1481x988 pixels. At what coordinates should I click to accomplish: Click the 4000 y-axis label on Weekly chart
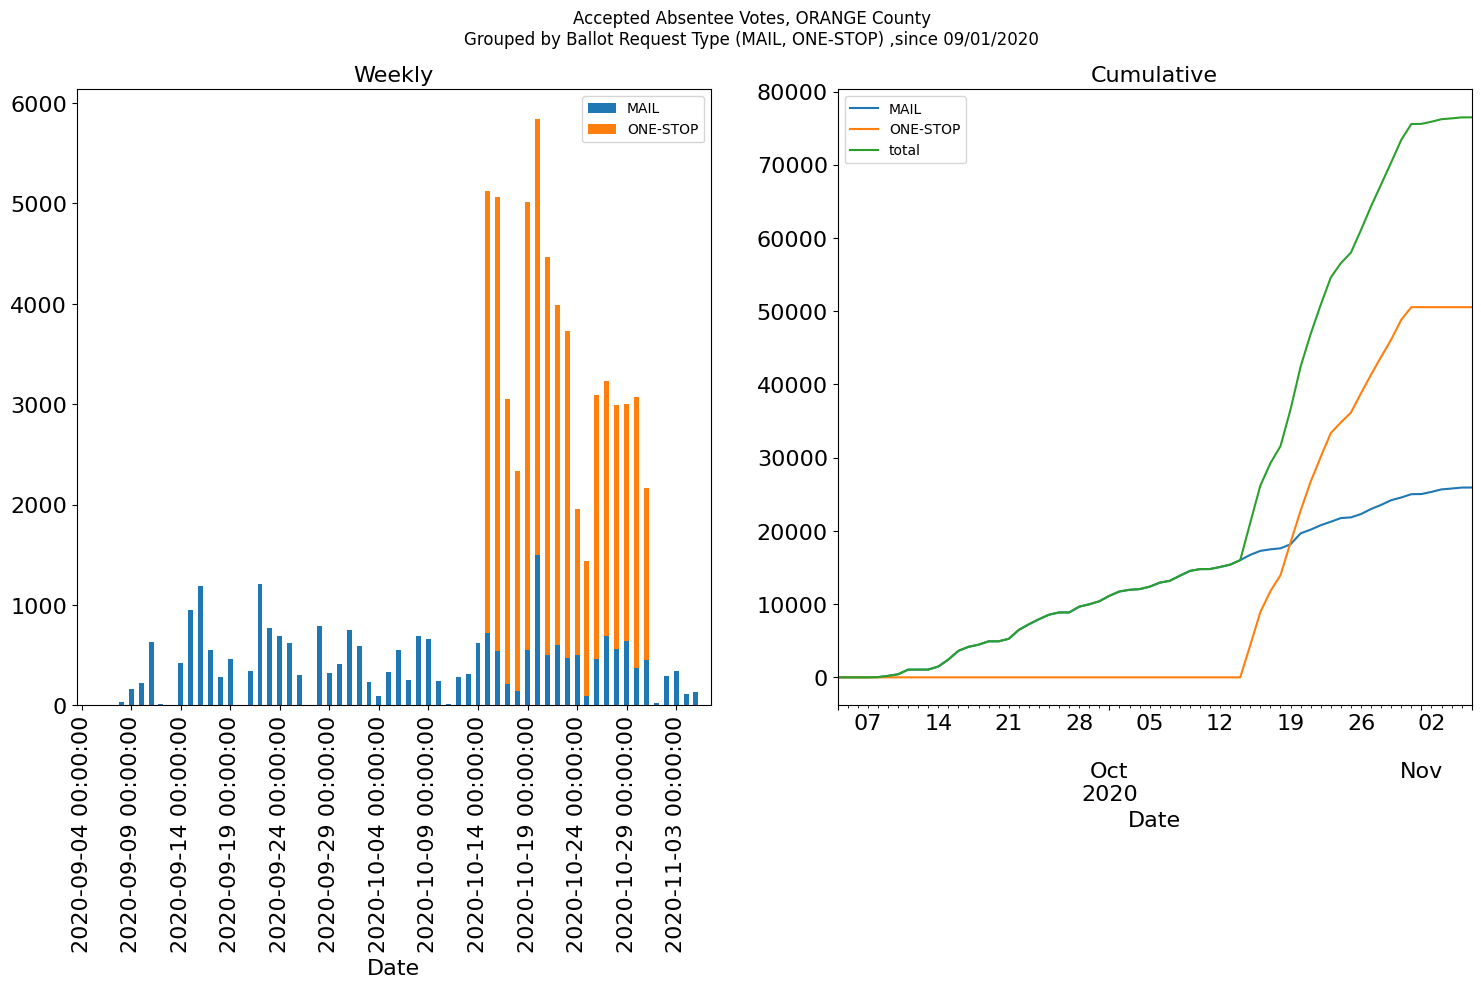click(x=37, y=305)
